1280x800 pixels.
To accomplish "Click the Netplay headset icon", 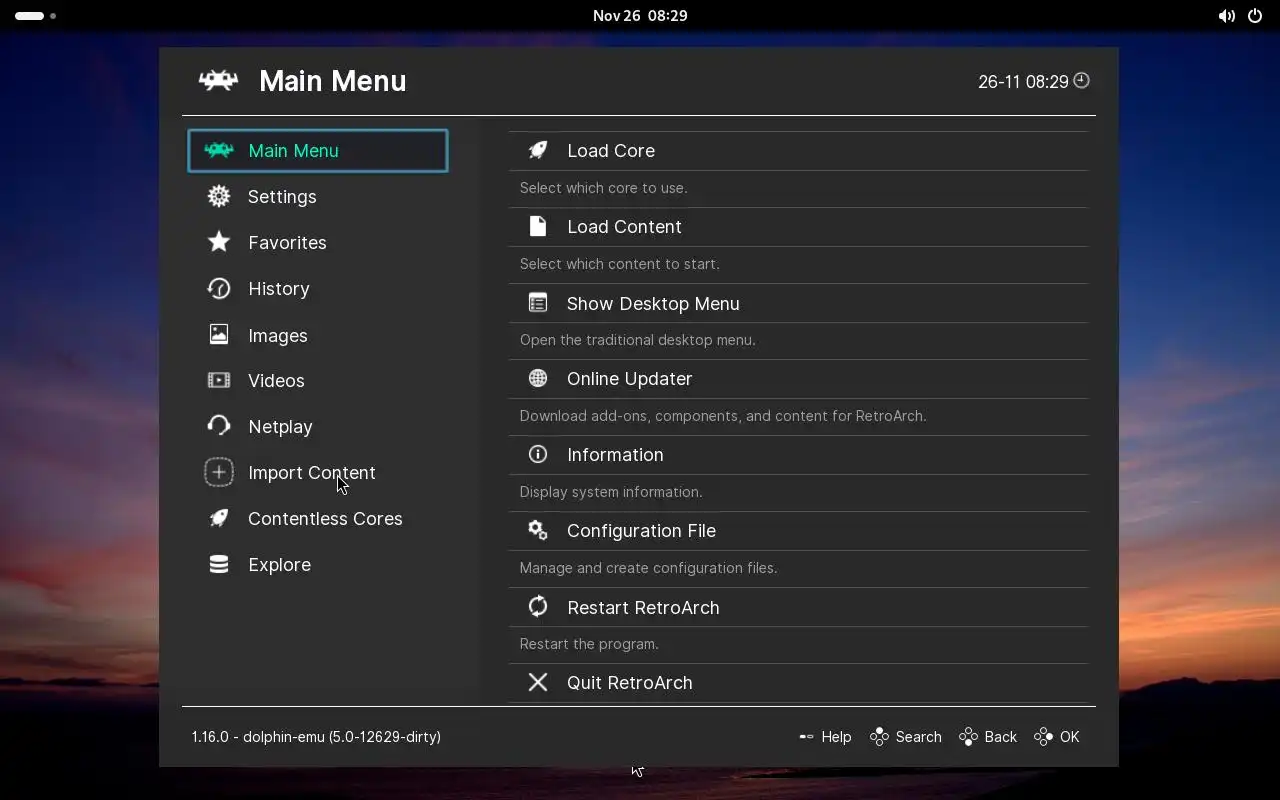I will click(x=219, y=426).
